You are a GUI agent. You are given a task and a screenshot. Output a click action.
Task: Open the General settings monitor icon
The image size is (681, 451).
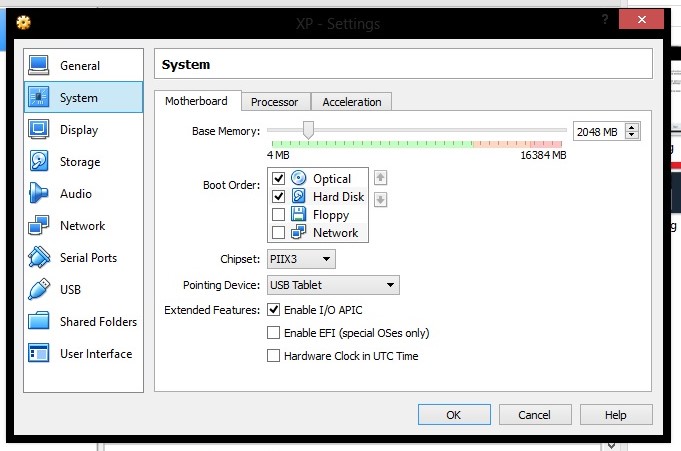click(x=39, y=66)
